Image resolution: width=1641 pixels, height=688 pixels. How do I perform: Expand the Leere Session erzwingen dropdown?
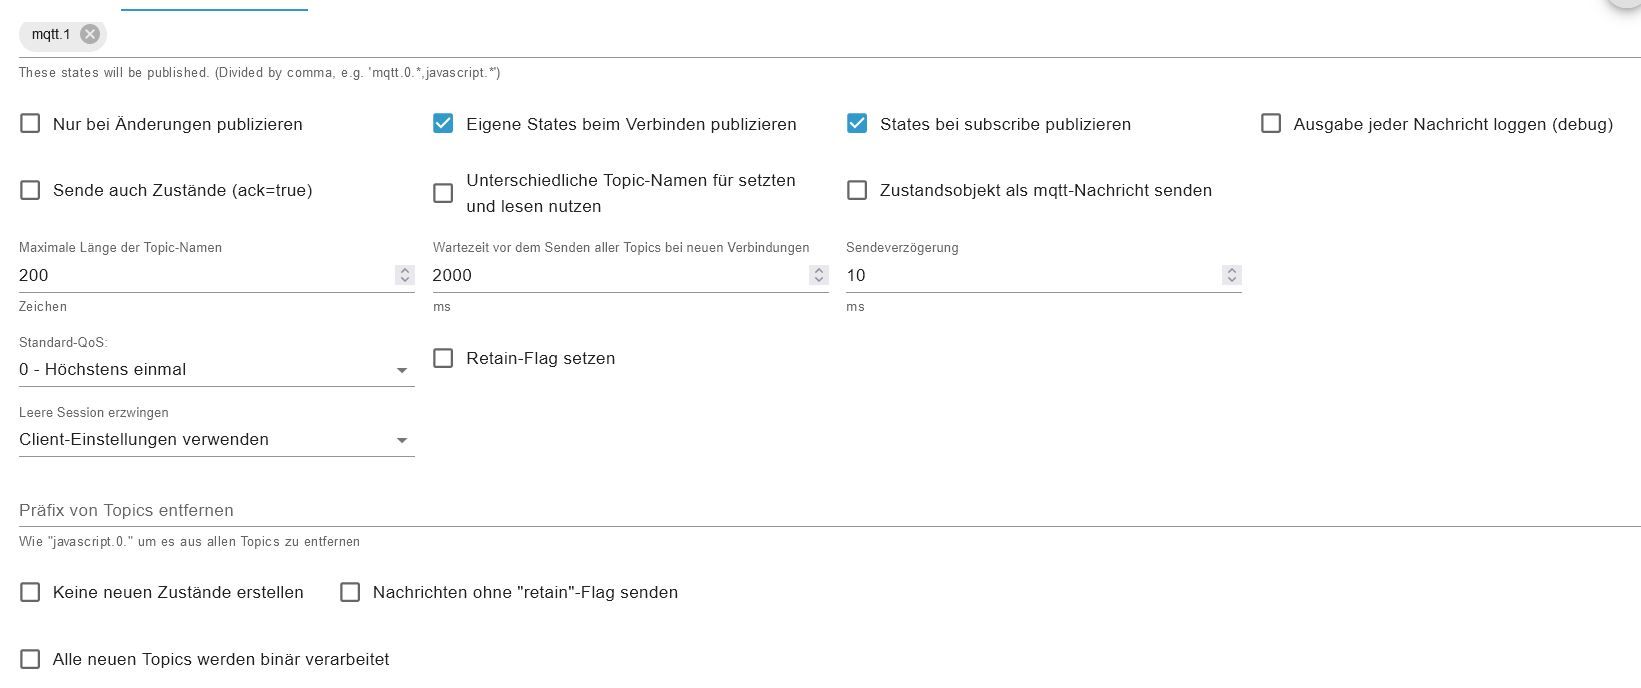click(x=216, y=440)
